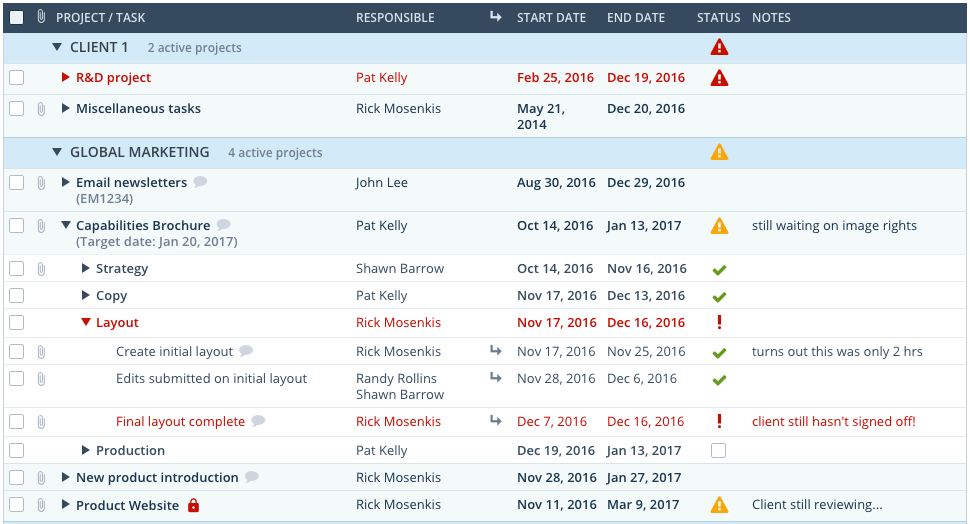Sort by the START DATE column header
This screenshot has width=970, height=524.
click(x=551, y=17)
